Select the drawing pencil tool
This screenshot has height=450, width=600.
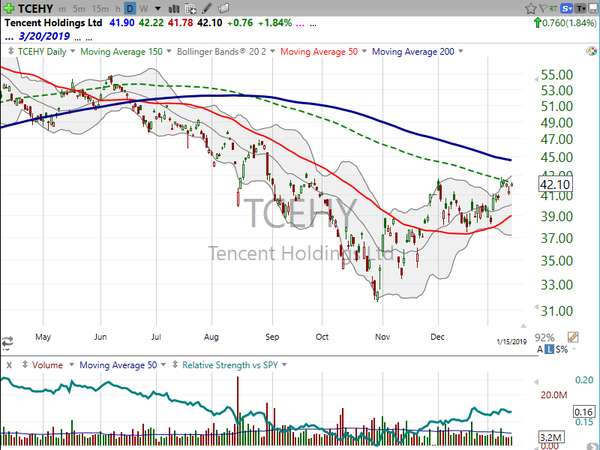(x=207, y=8)
